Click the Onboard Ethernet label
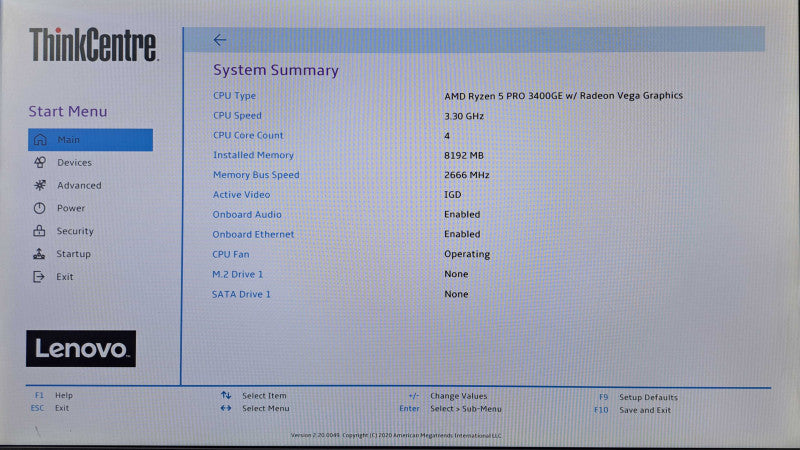Viewport: 800px width, 450px height. coord(253,234)
